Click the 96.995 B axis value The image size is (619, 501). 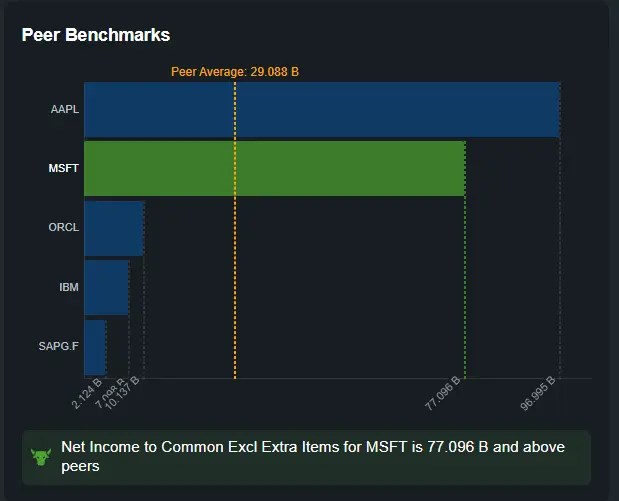538,393
